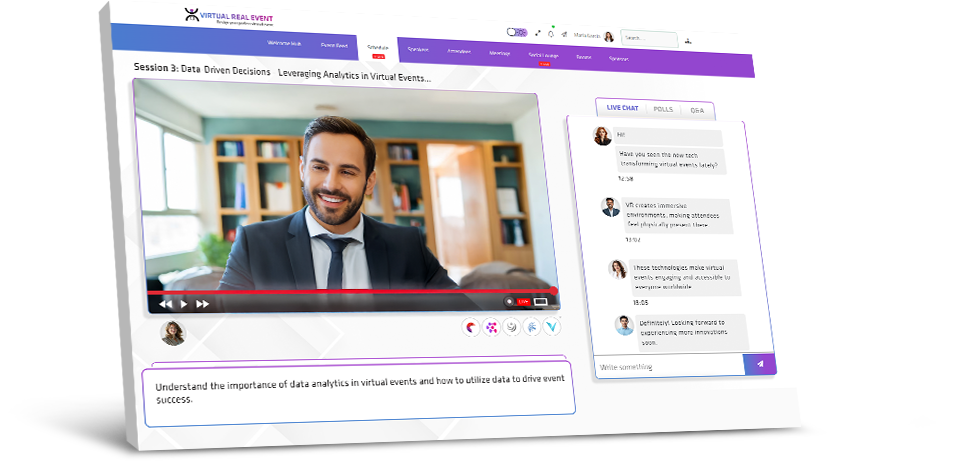957x461 pixels.
Task: Click the blue V sponsor logo
Action: (x=552, y=327)
